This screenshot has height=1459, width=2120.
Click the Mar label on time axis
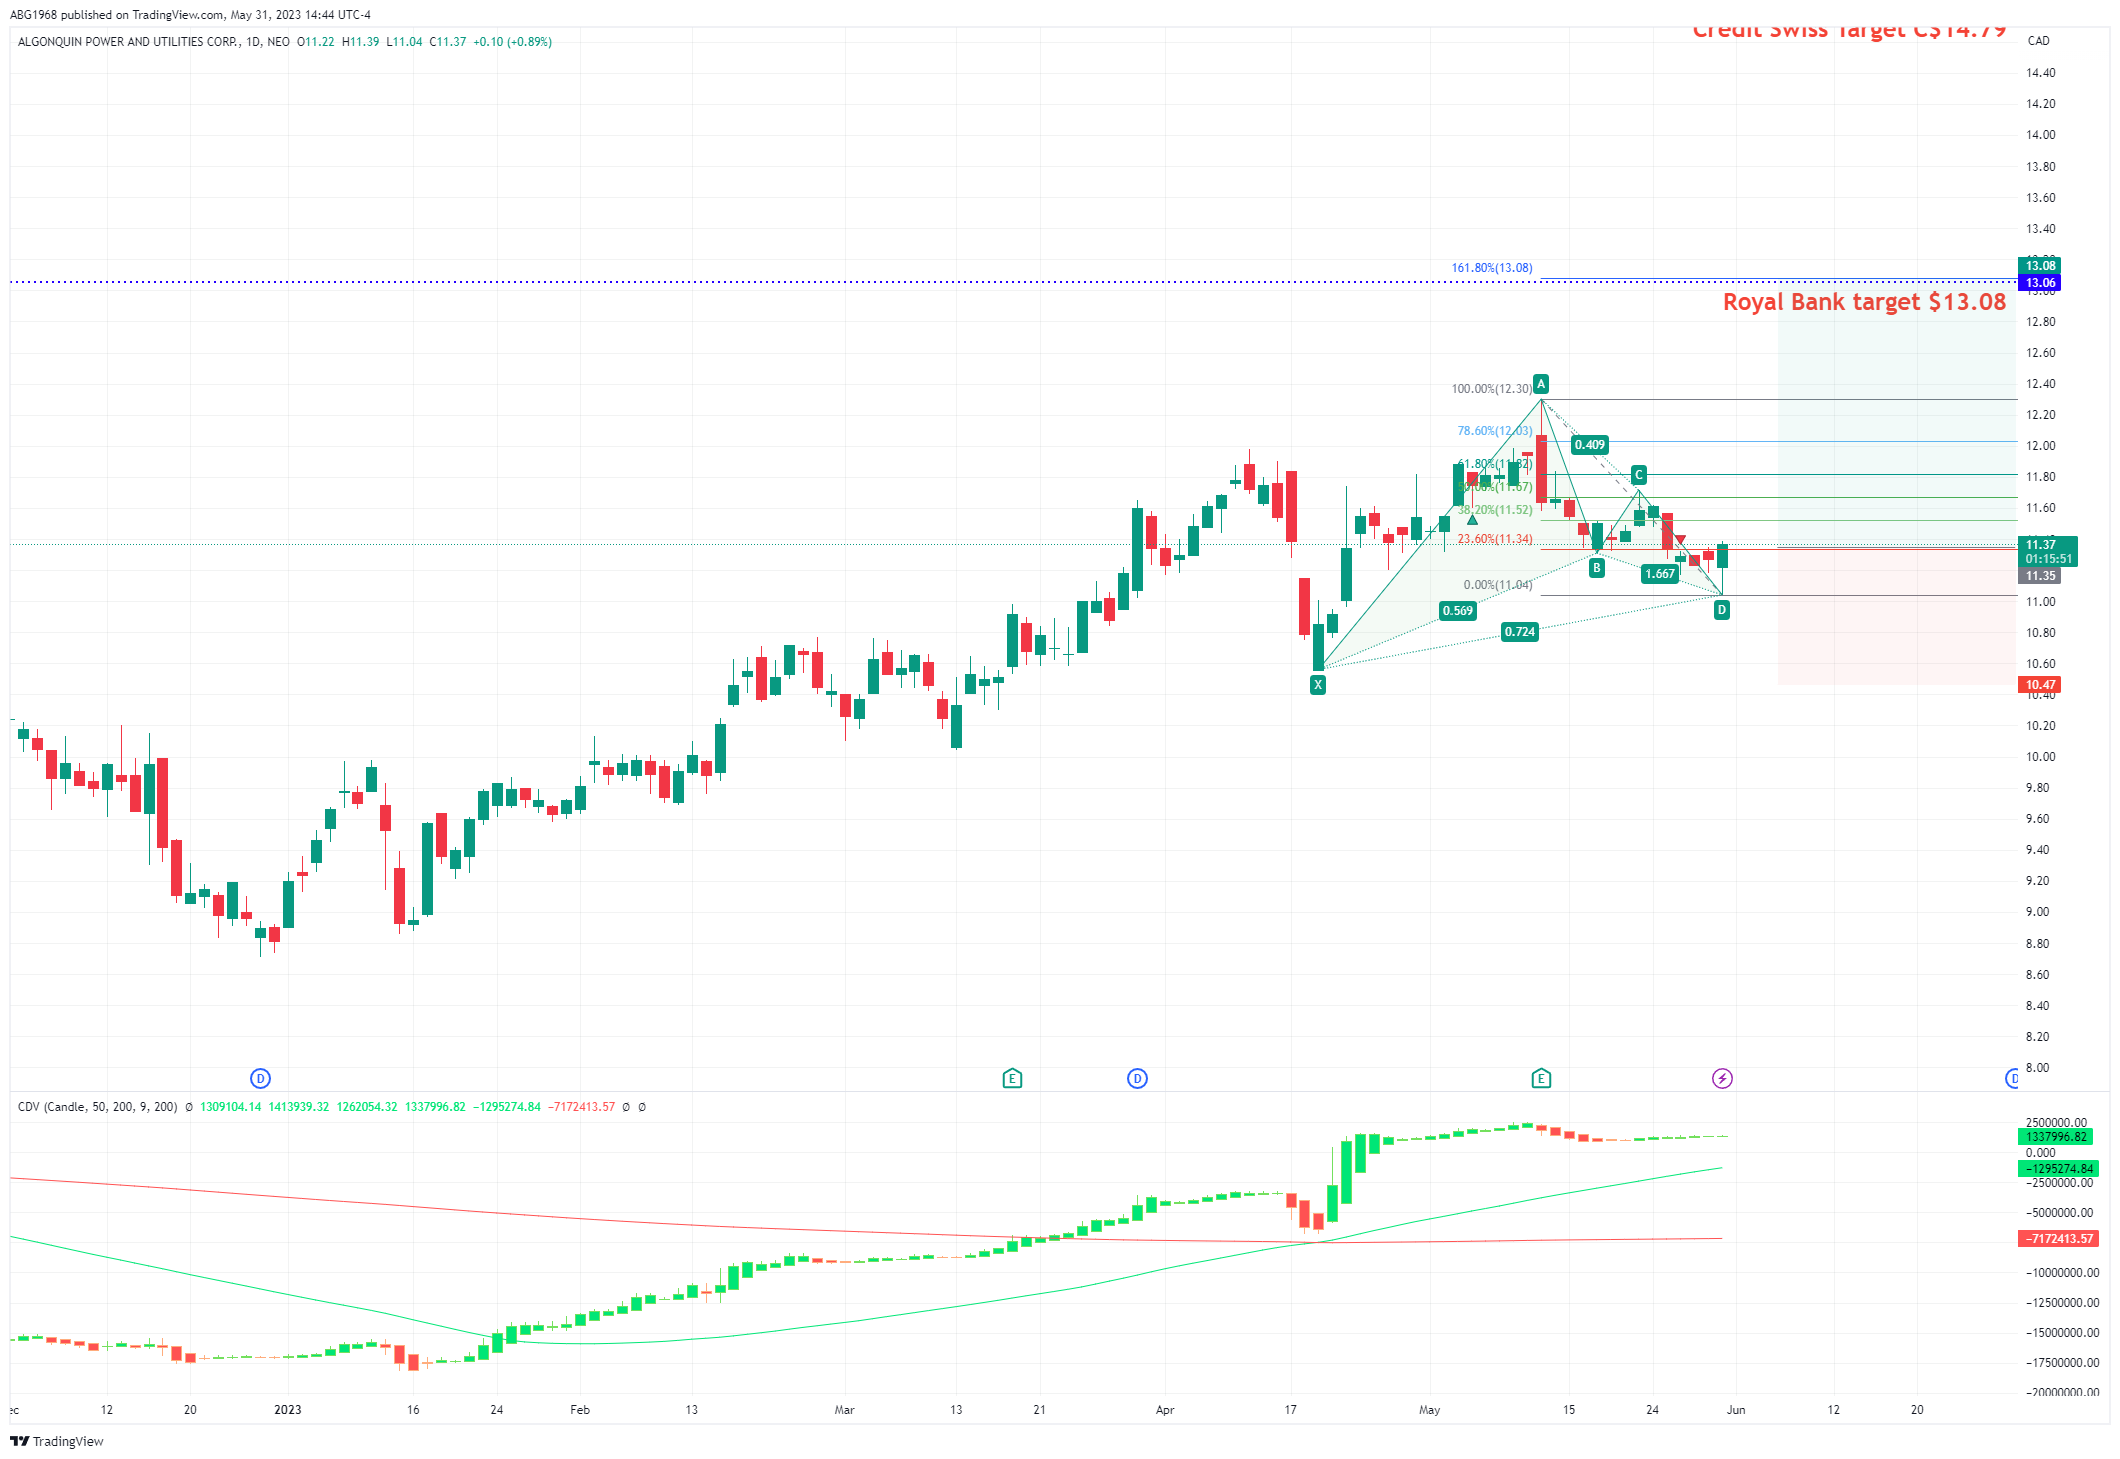click(845, 1410)
